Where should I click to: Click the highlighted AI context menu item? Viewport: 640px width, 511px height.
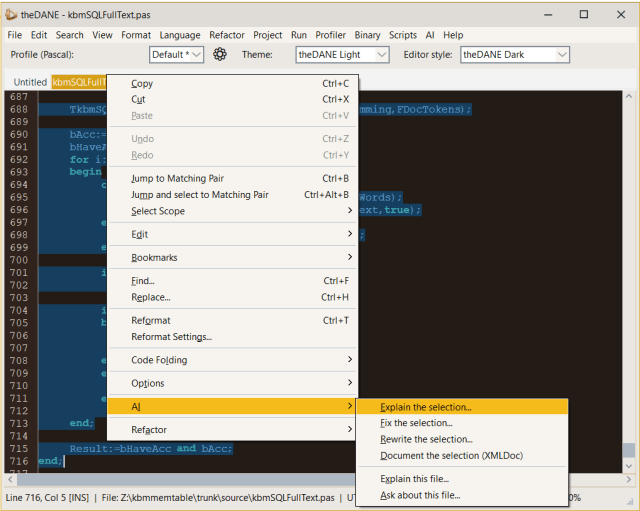tap(232, 407)
